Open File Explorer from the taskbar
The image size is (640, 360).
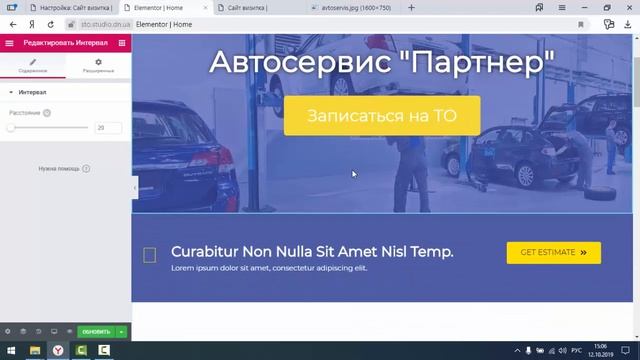(x=35, y=351)
